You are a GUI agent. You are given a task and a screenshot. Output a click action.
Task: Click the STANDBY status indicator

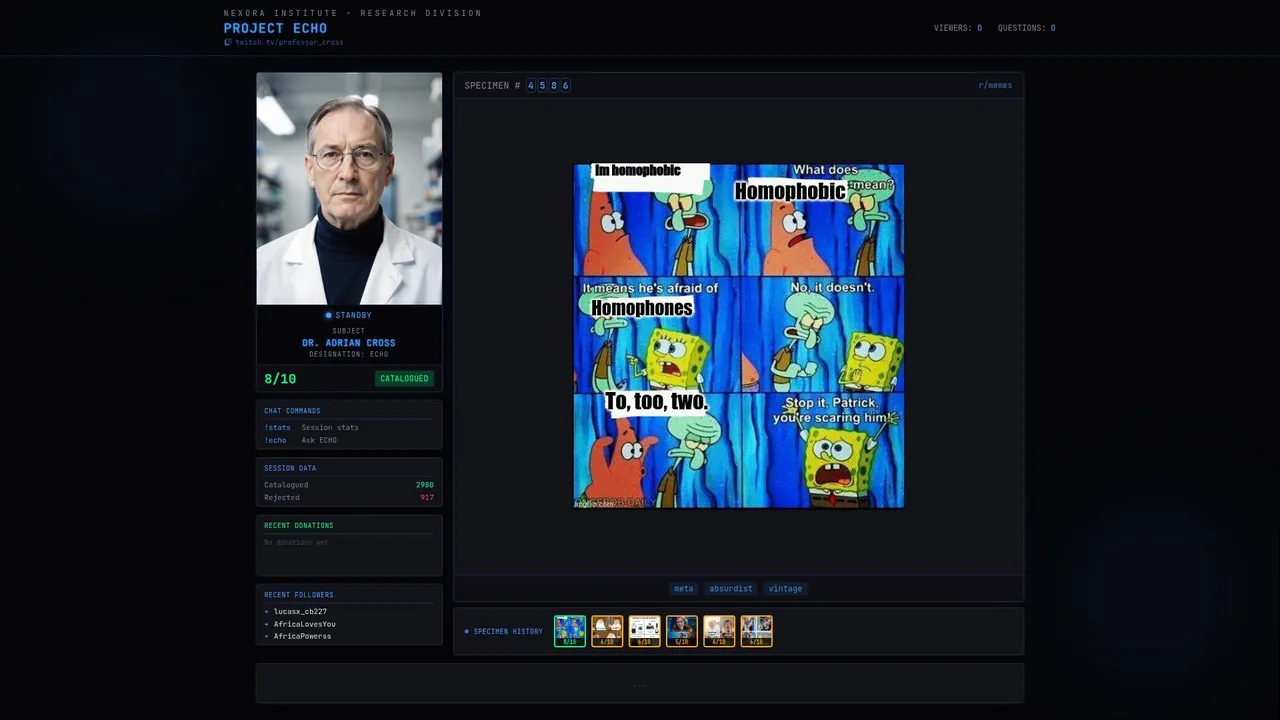[348, 315]
